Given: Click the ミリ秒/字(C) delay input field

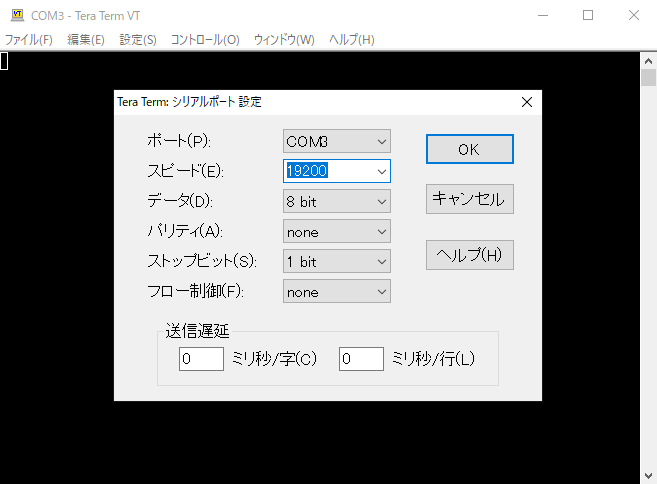Looking at the screenshot, I should coord(201,359).
